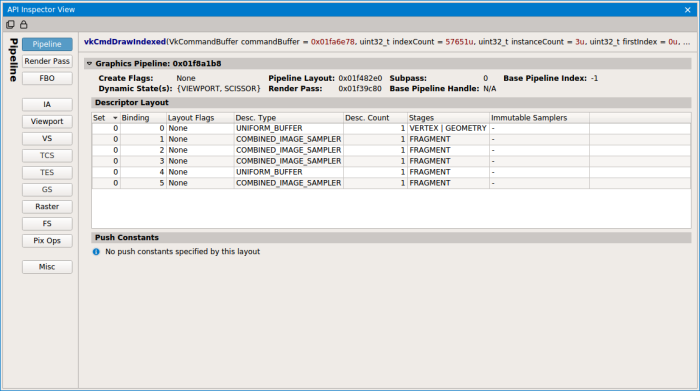Open the Pix Ops stage

coord(47,241)
